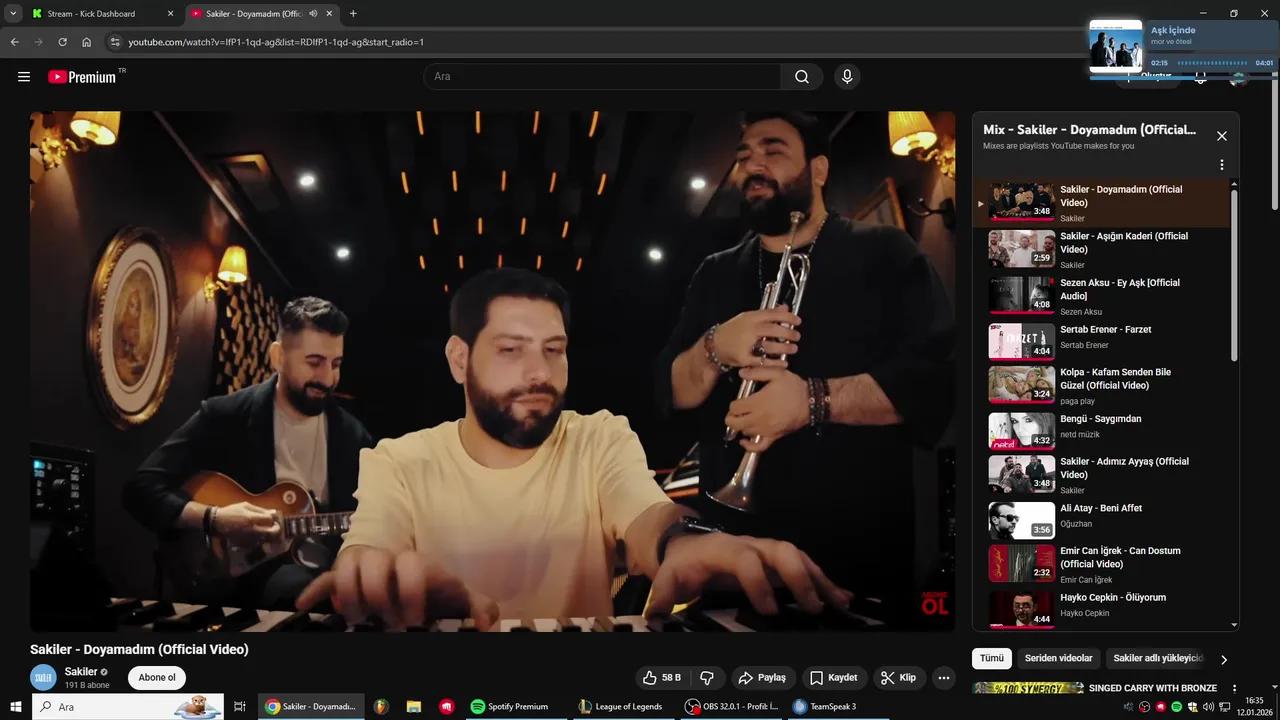Viewport: 1280px width, 720px height.
Task: Open the Sakiler channel page
Action: tap(80, 671)
